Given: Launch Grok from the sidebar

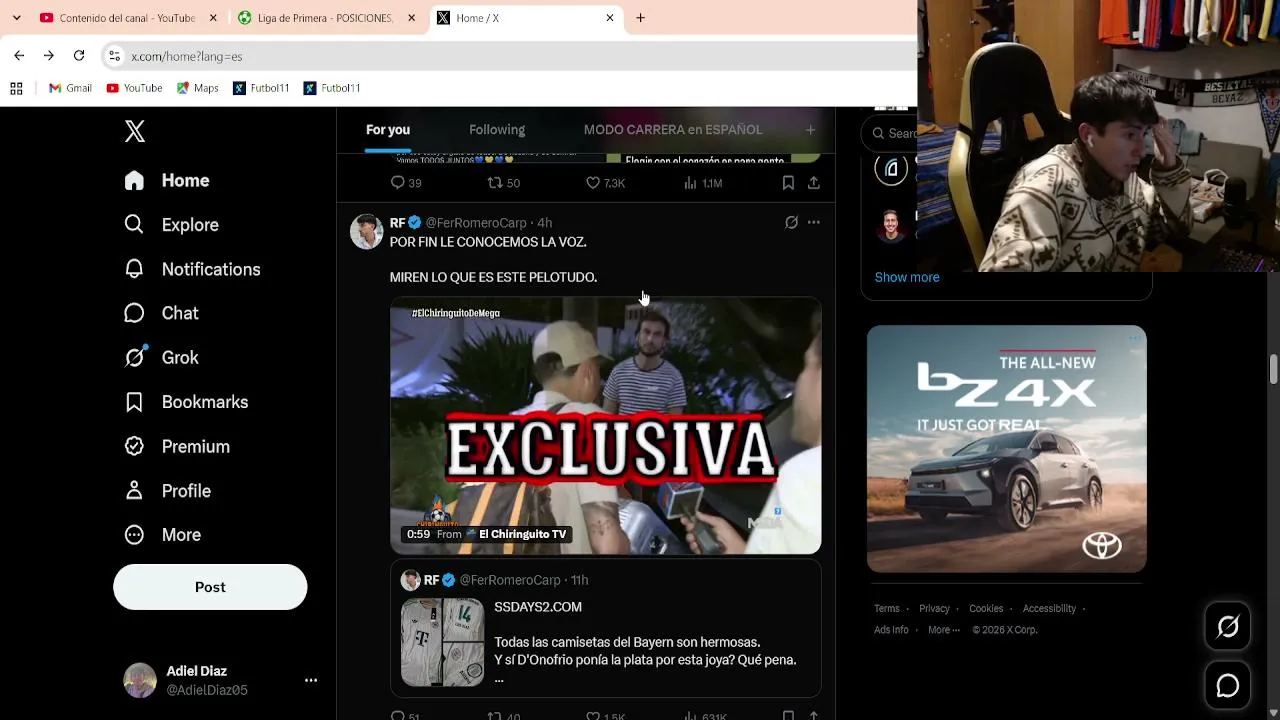Looking at the screenshot, I should [161, 357].
